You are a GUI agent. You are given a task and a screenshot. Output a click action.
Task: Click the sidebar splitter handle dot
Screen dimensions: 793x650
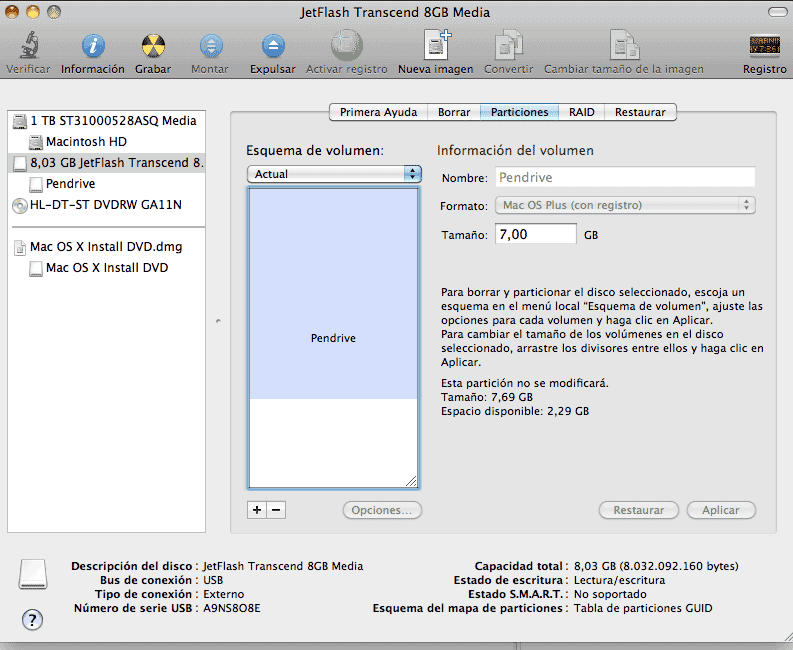point(218,321)
